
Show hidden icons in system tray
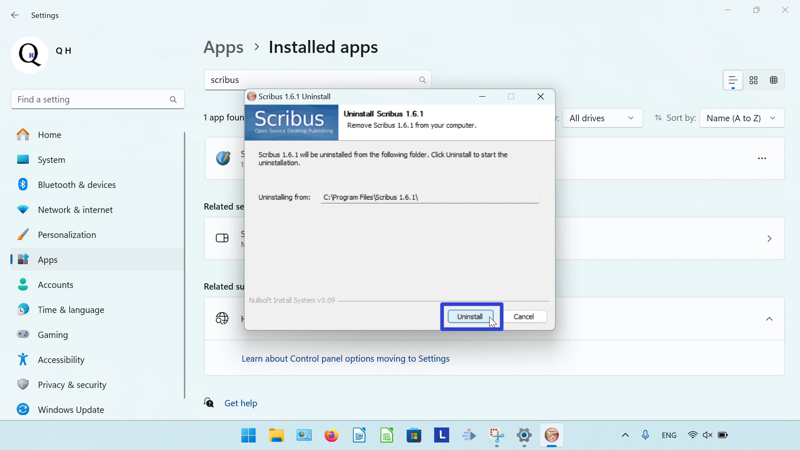click(625, 435)
